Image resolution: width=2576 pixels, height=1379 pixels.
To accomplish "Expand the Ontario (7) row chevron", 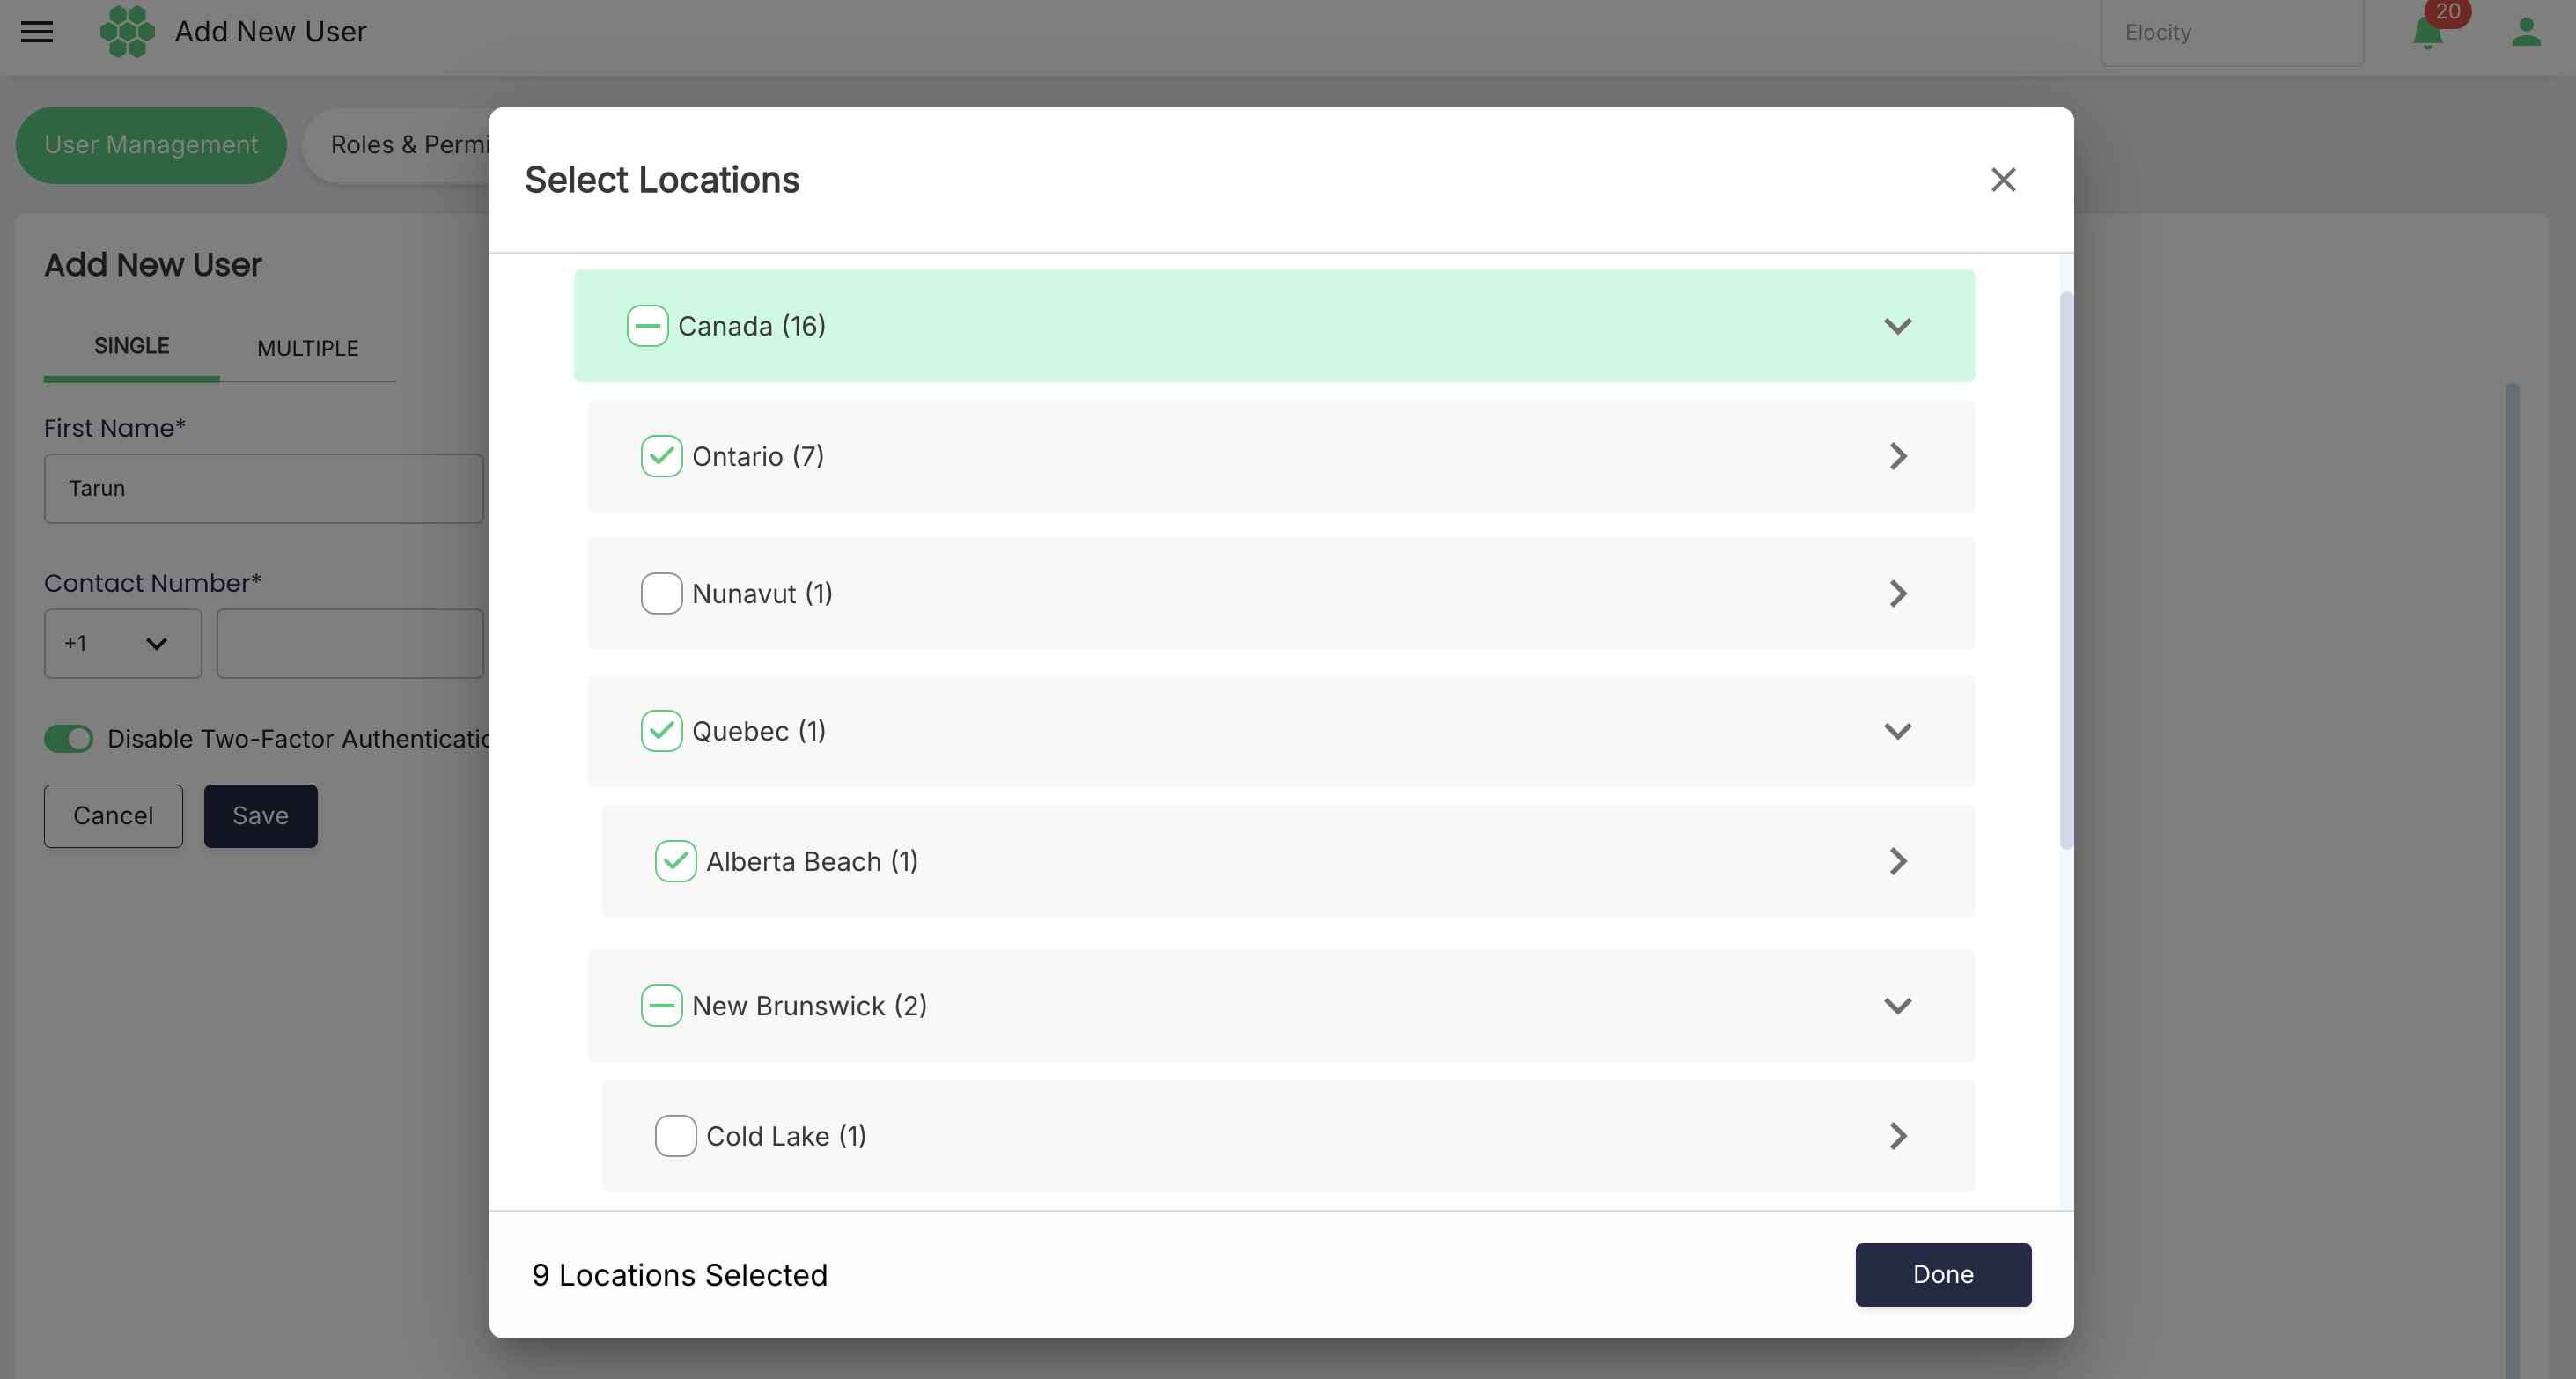I will tap(1897, 456).
